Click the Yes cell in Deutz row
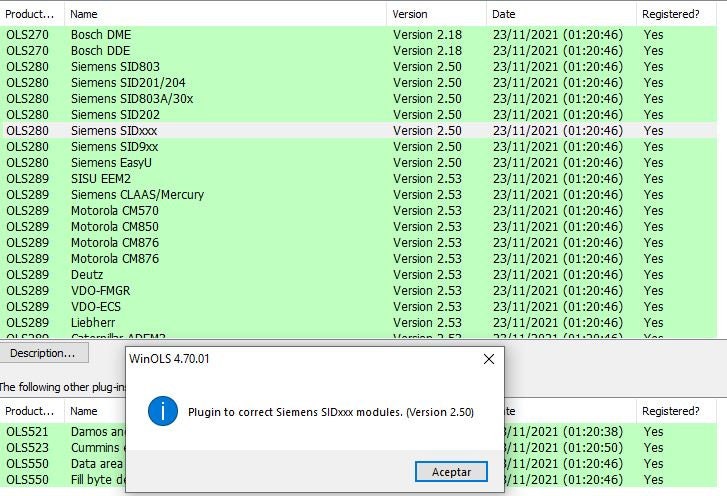This screenshot has width=727, height=496. pos(653,274)
